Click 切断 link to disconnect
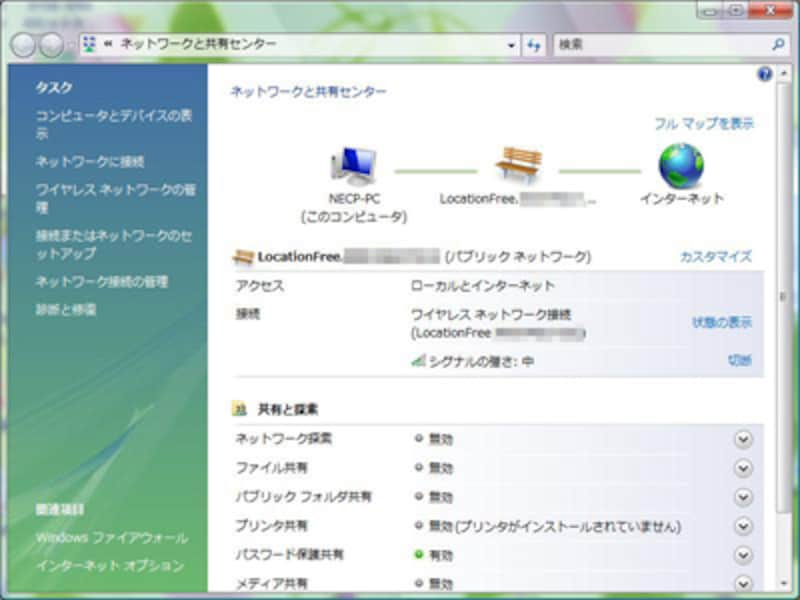The image size is (800, 600). tap(740, 360)
